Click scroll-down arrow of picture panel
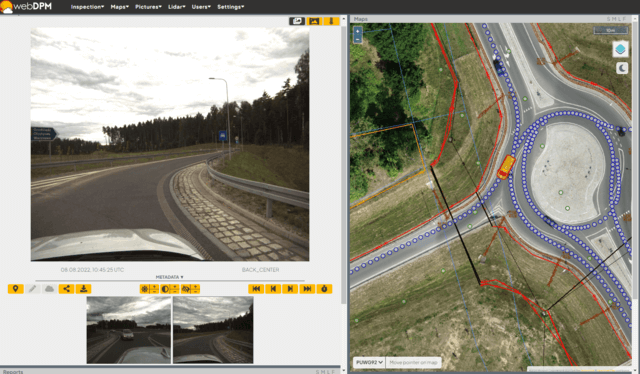Viewport: 640px width, 374px height. 344,371
